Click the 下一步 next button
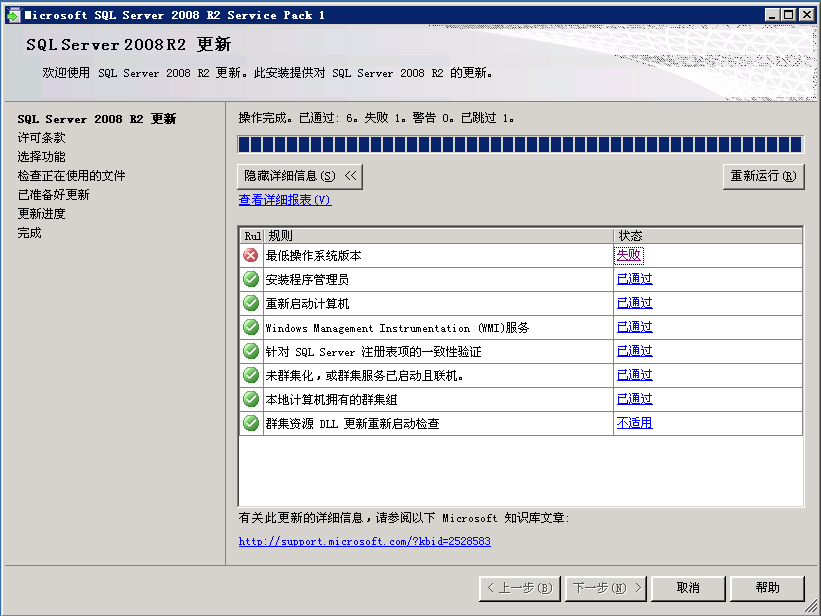This screenshot has width=821, height=616. tap(606, 588)
